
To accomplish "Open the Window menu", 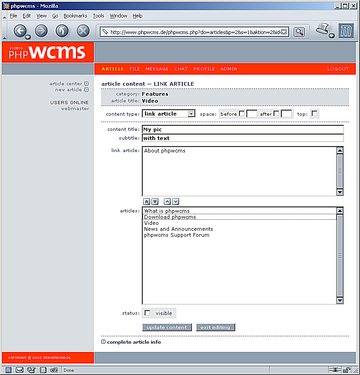I will pyautogui.click(x=119, y=16).
